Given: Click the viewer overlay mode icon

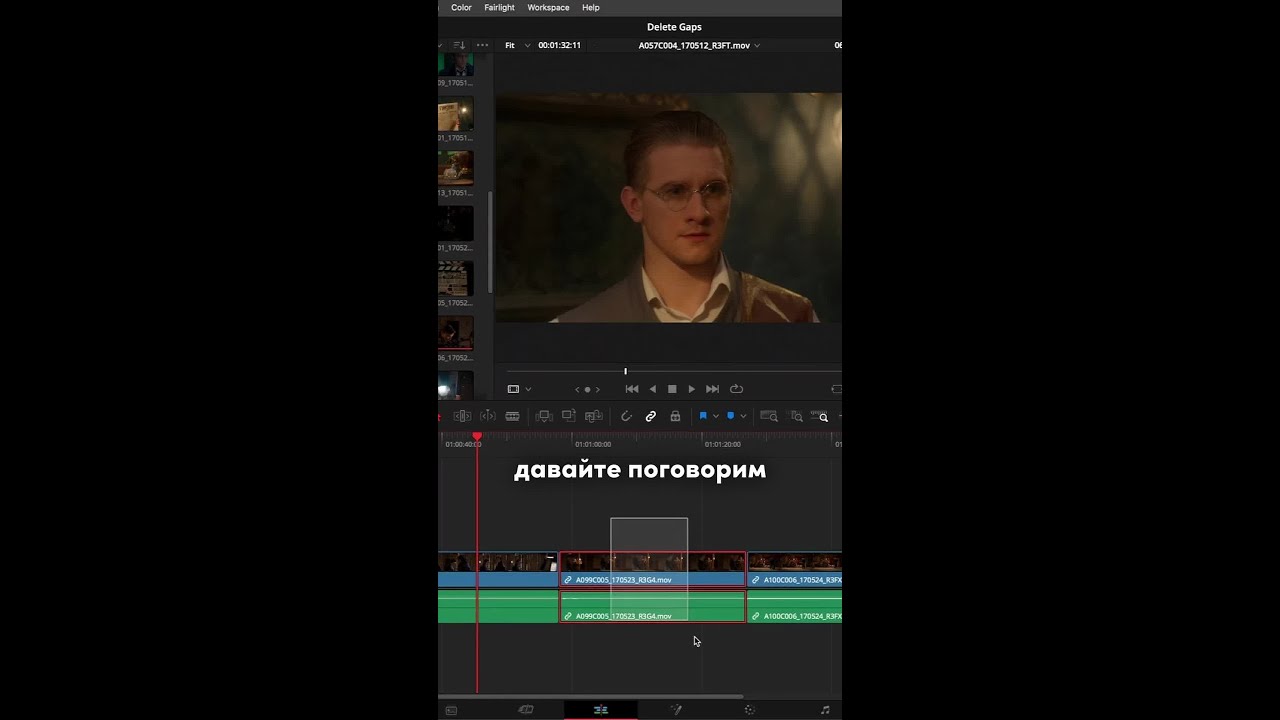Looking at the screenshot, I should pyautogui.click(x=513, y=389).
